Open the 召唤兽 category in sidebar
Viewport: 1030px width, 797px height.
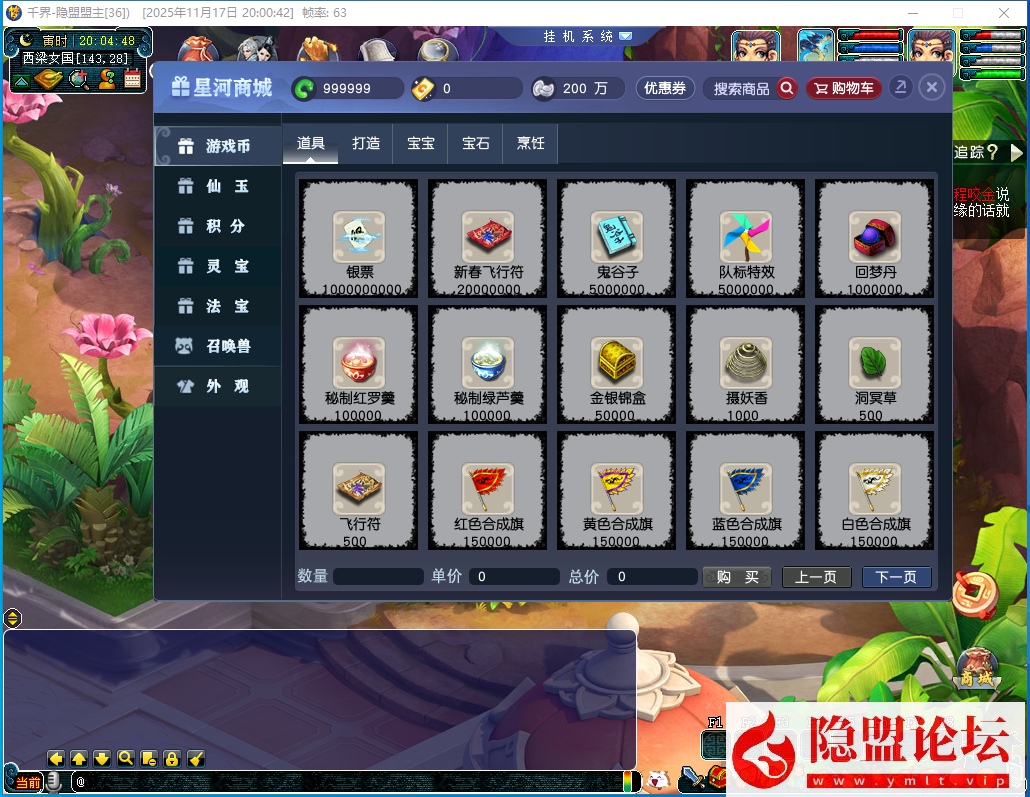click(217, 346)
